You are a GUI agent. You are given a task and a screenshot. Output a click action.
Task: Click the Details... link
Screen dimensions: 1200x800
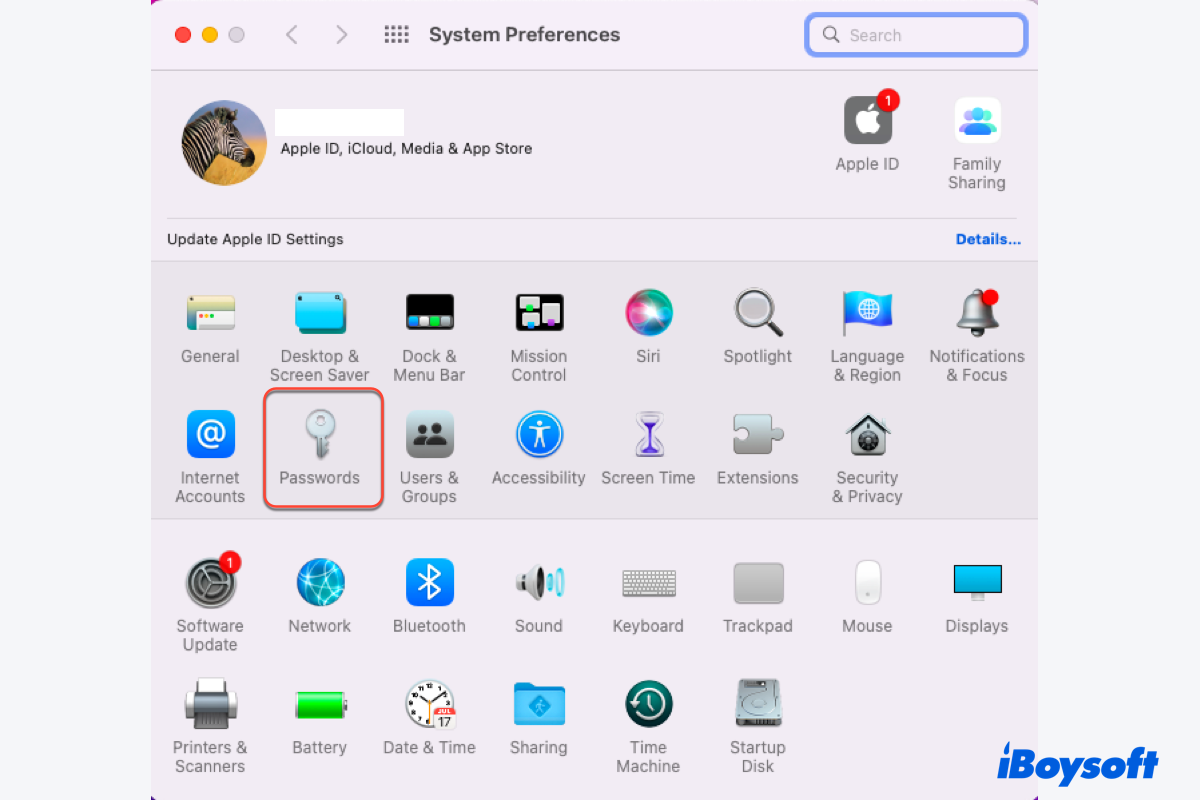tap(988, 240)
